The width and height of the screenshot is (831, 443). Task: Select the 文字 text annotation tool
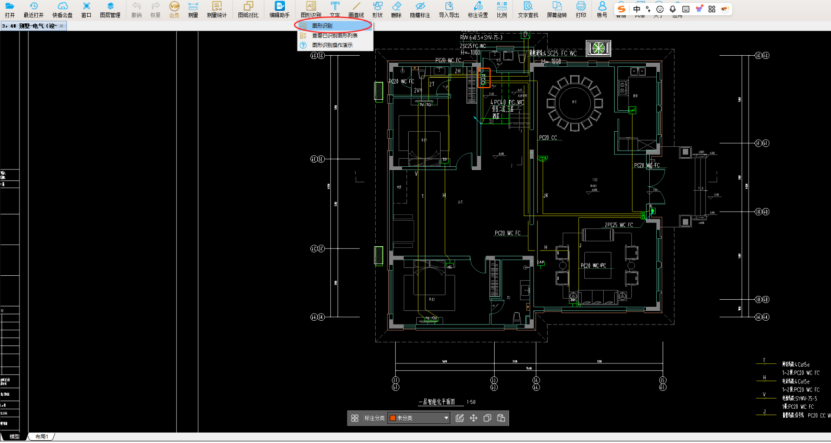click(334, 8)
